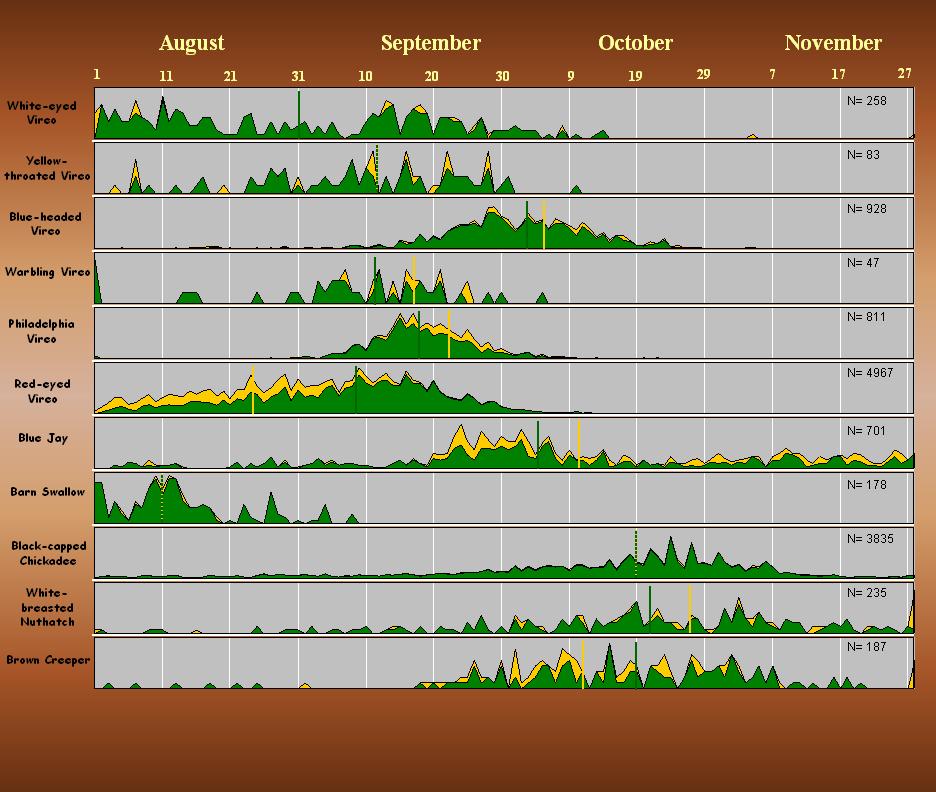Click the date tick labeled 31
The image size is (936, 792).
tap(298, 76)
